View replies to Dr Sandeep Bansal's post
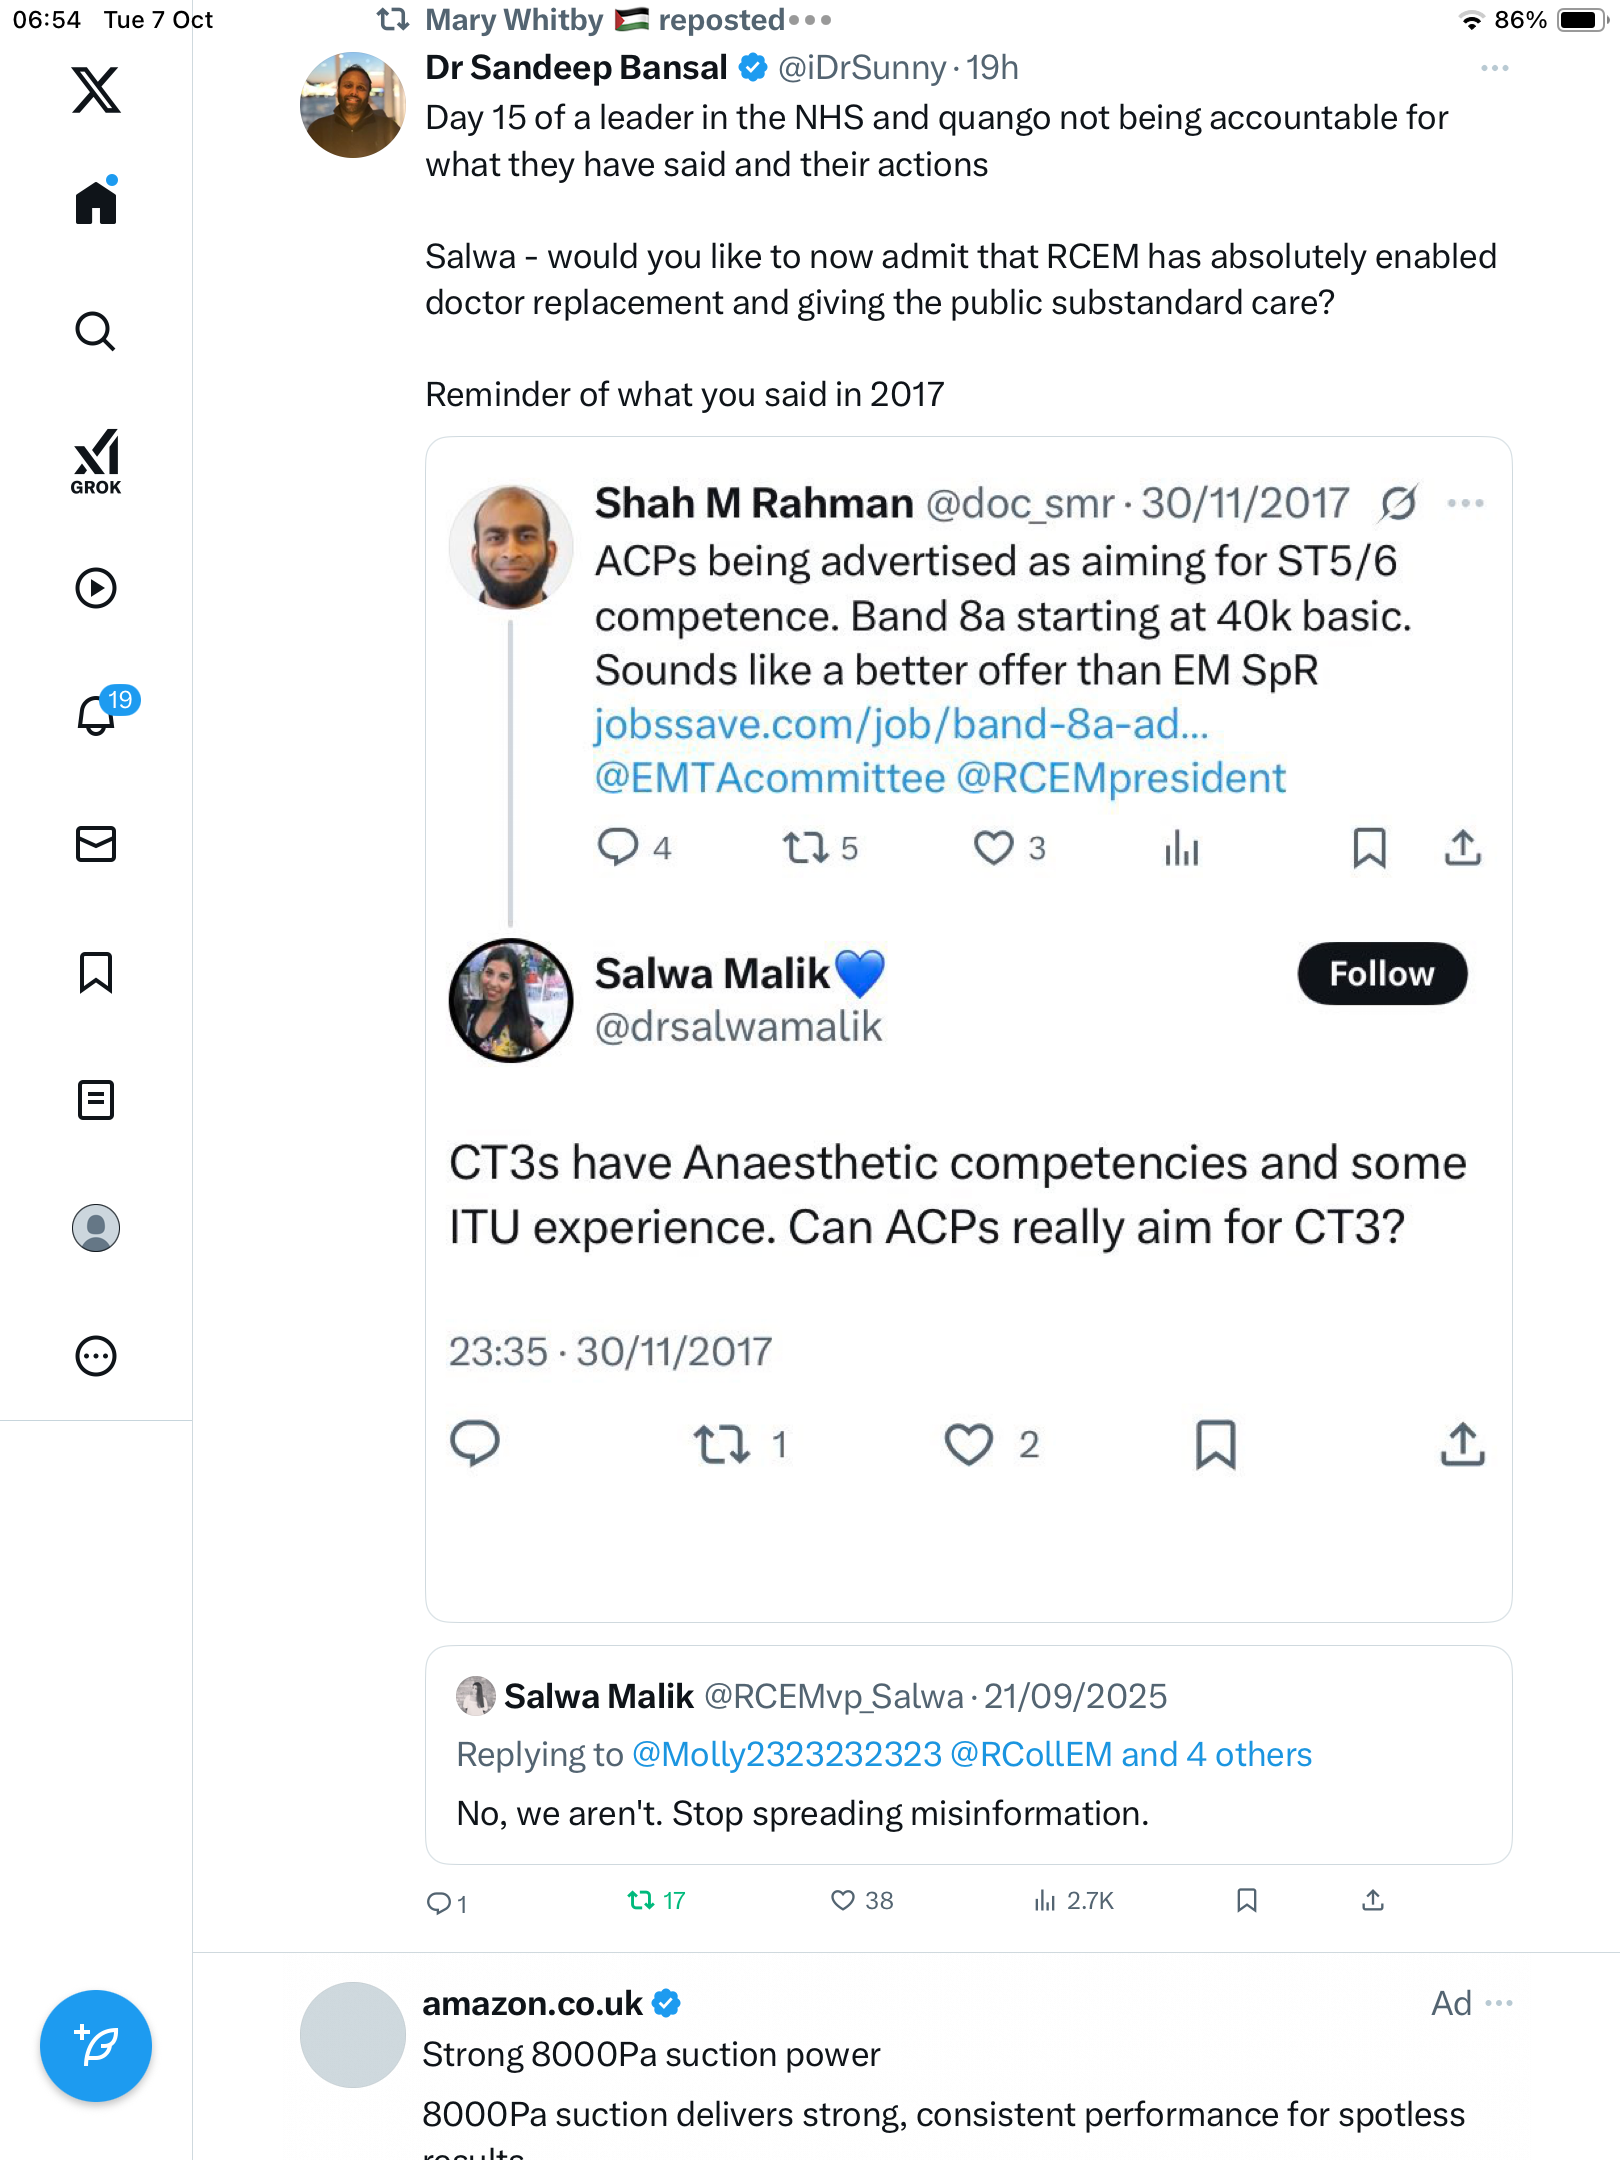1620x2160 pixels. coord(439,1902)
